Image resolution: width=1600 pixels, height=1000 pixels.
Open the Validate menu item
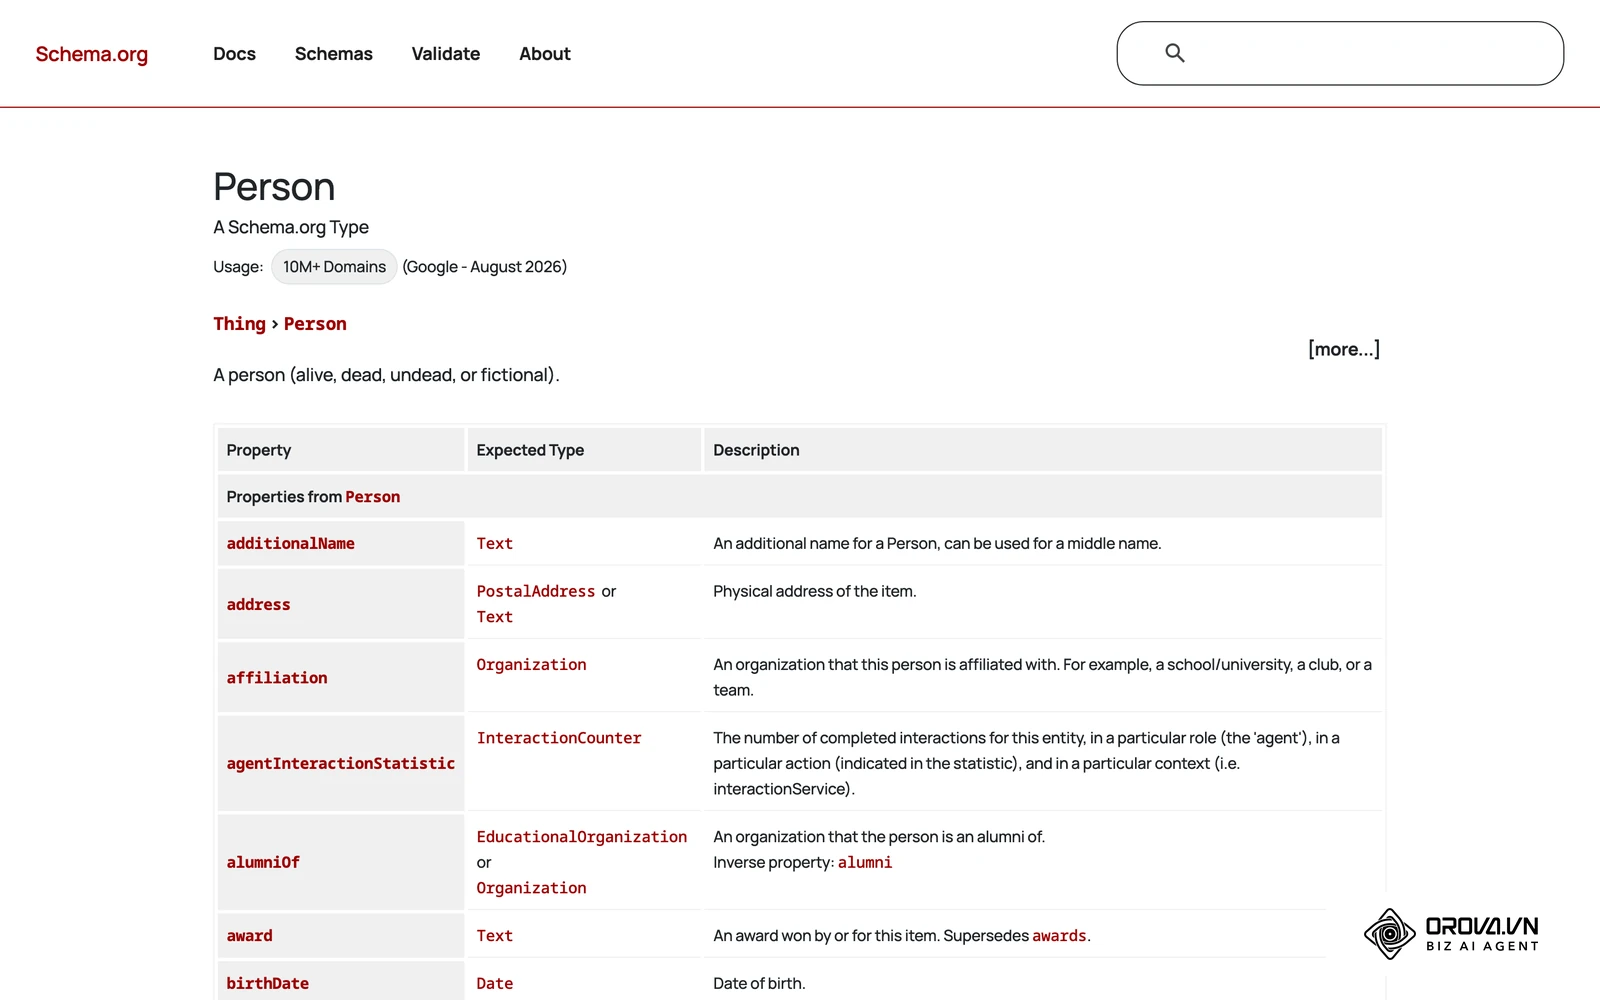coord(446,54)
